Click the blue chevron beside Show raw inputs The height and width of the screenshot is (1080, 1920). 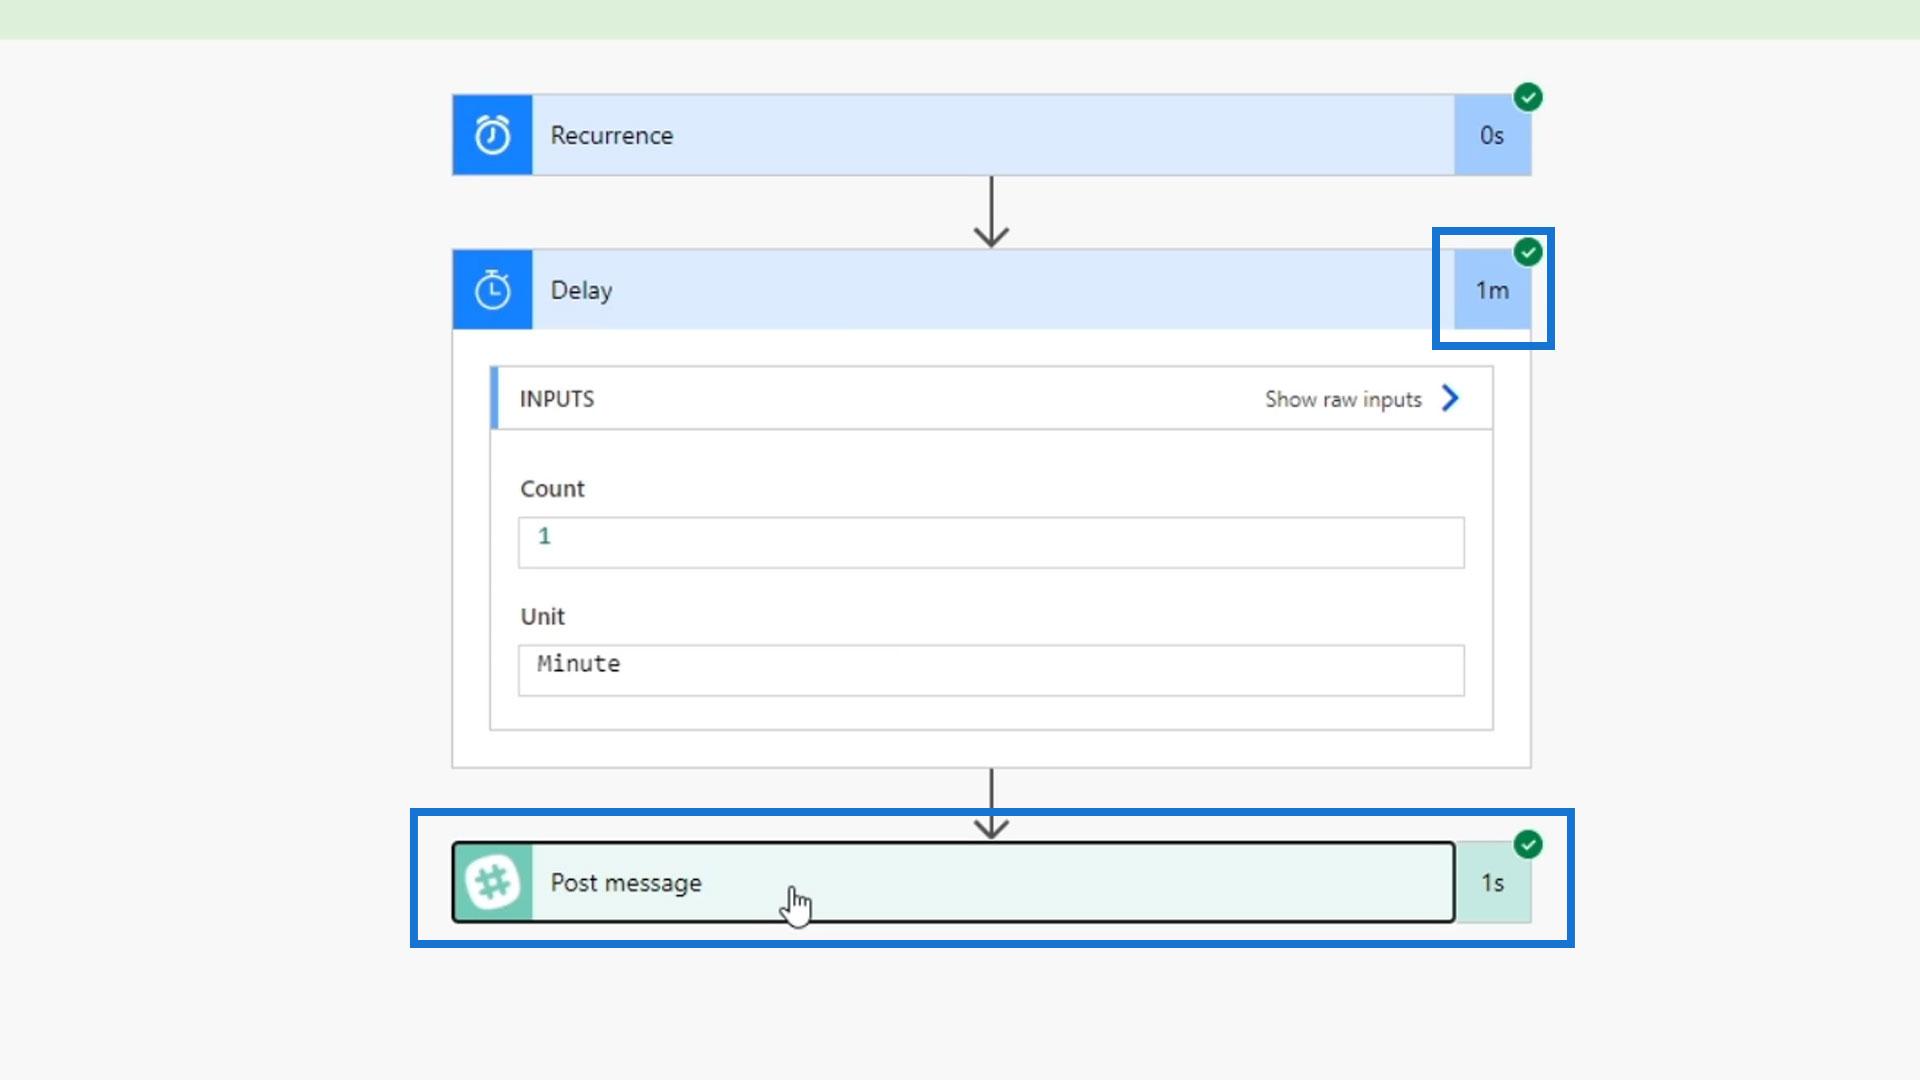click(1451, 398)
